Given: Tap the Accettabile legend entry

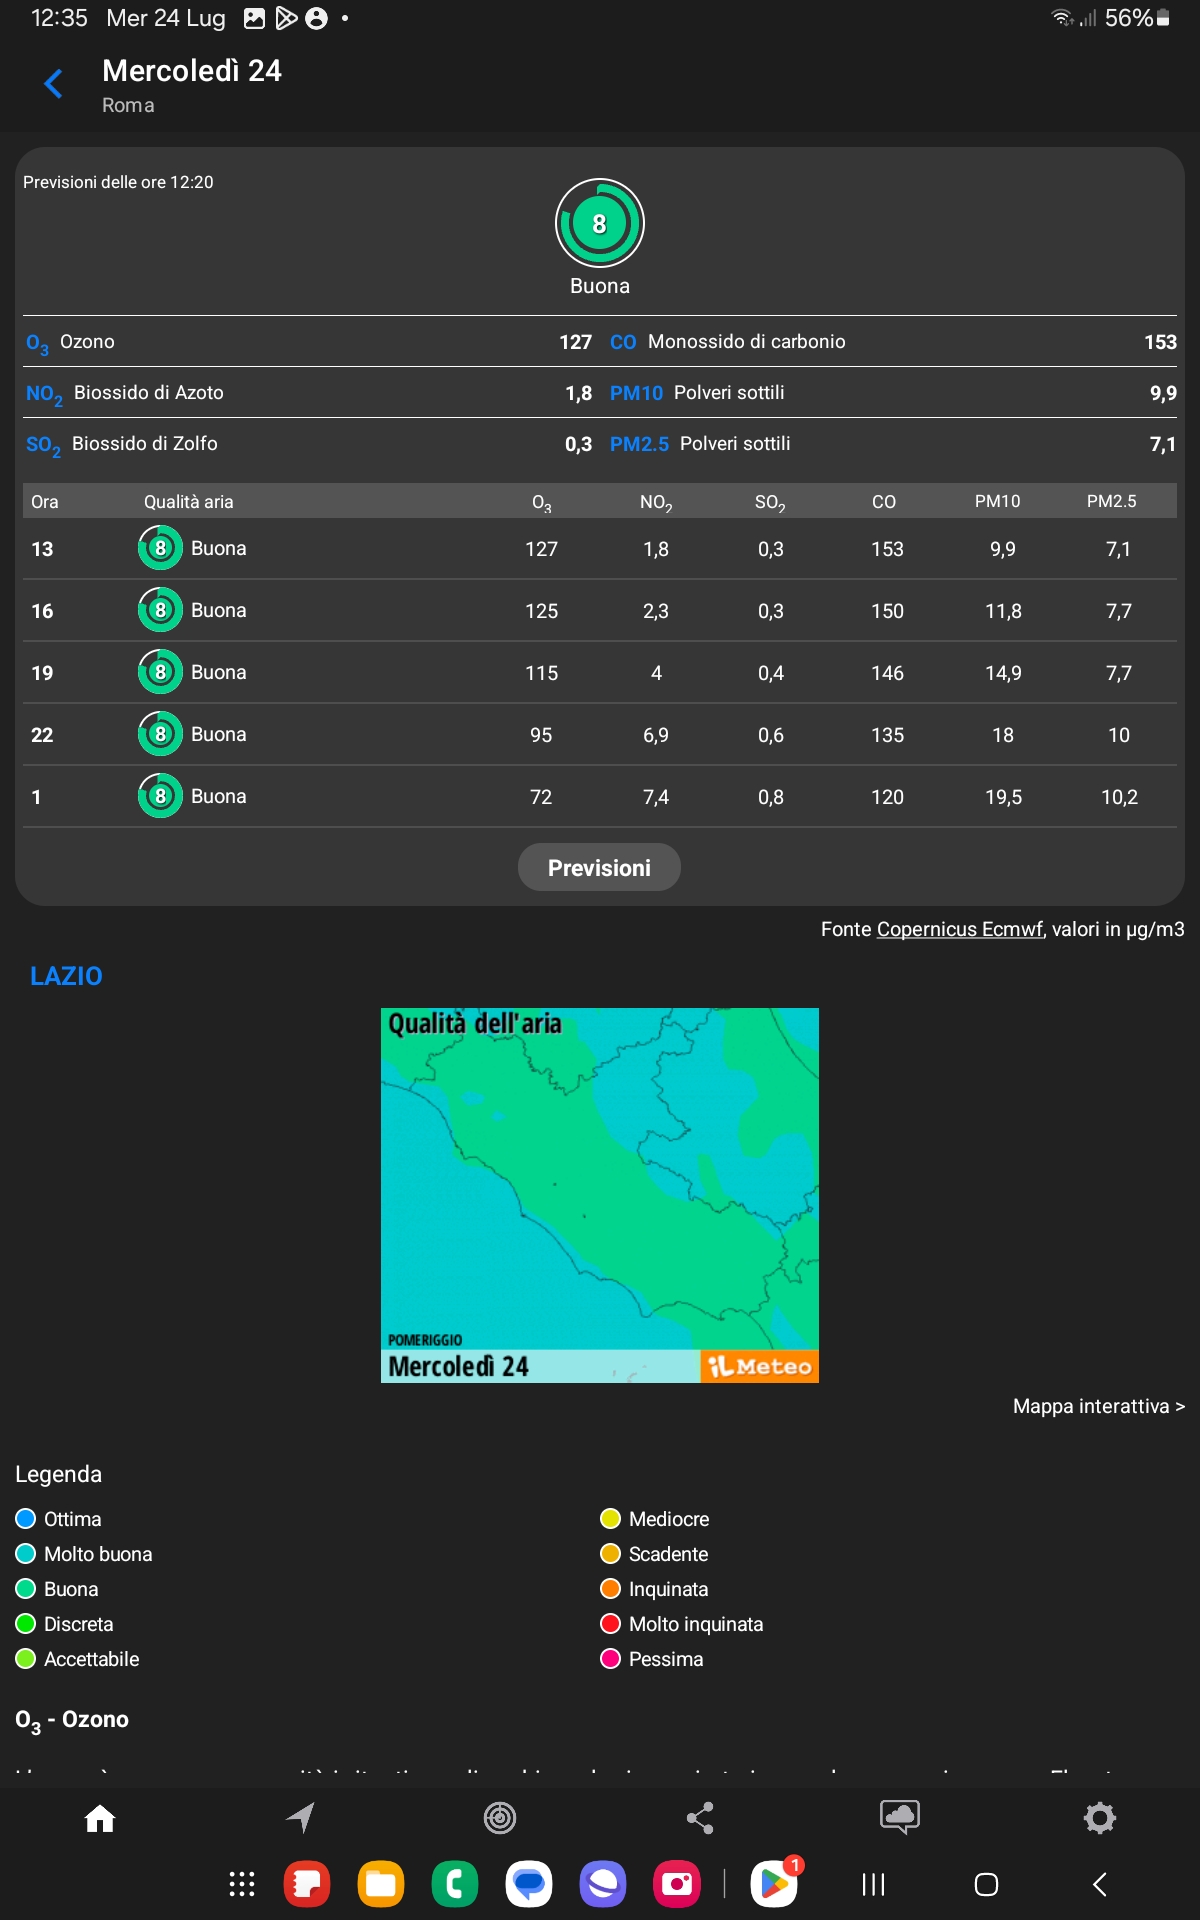Looking at the screenshot, I should tap(78, 1659).
